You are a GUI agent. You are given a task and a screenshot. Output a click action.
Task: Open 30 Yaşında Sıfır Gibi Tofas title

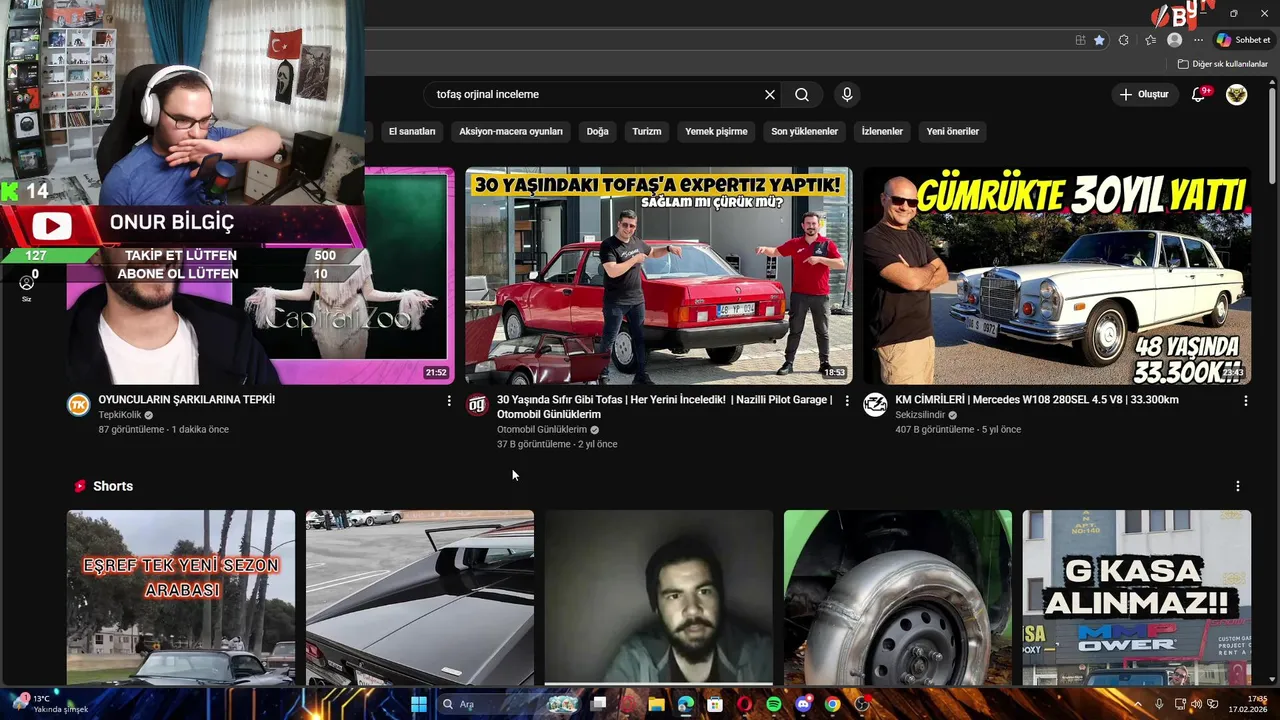coord(664,407)
